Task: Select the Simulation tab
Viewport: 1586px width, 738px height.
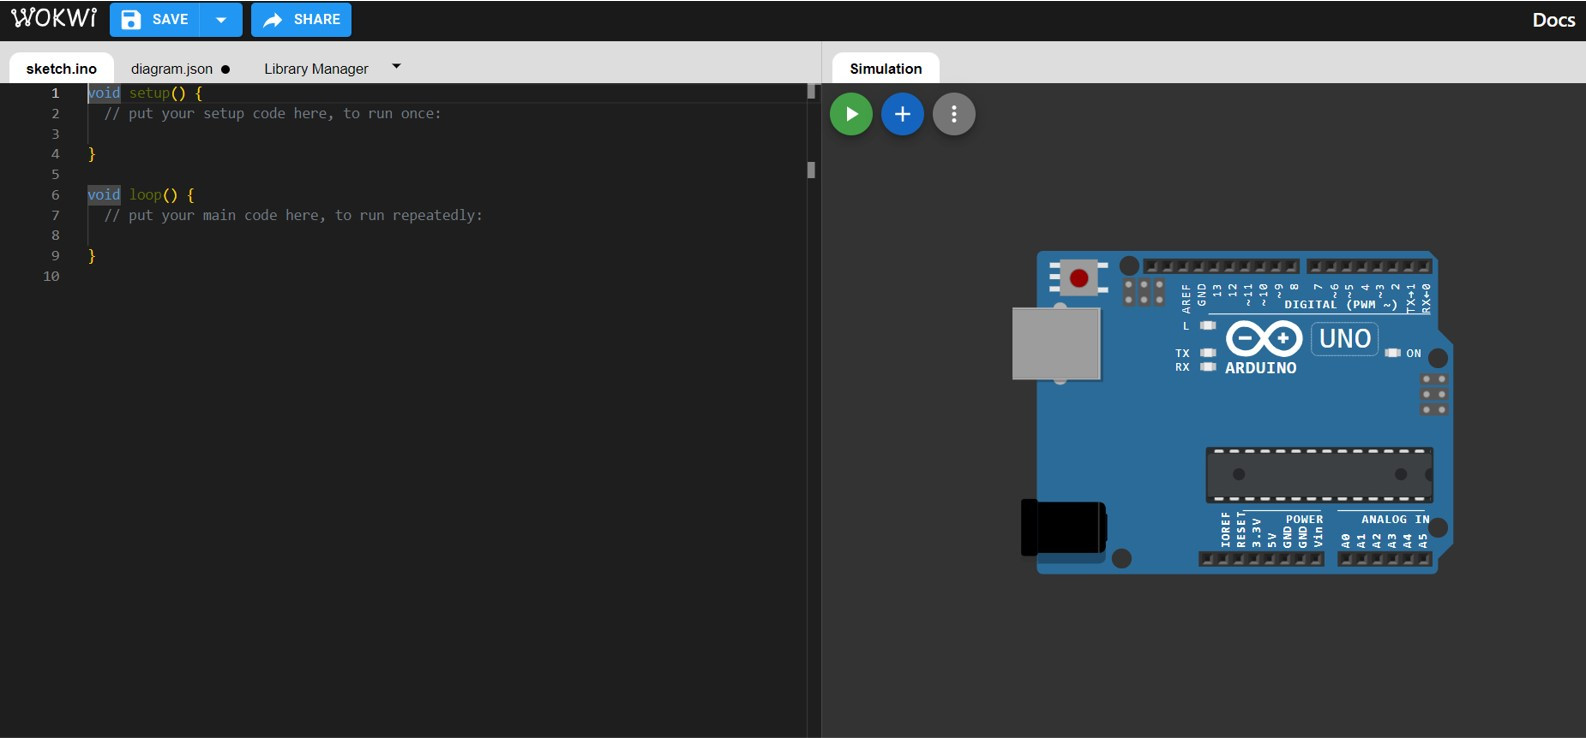Action: pos(885,69)
